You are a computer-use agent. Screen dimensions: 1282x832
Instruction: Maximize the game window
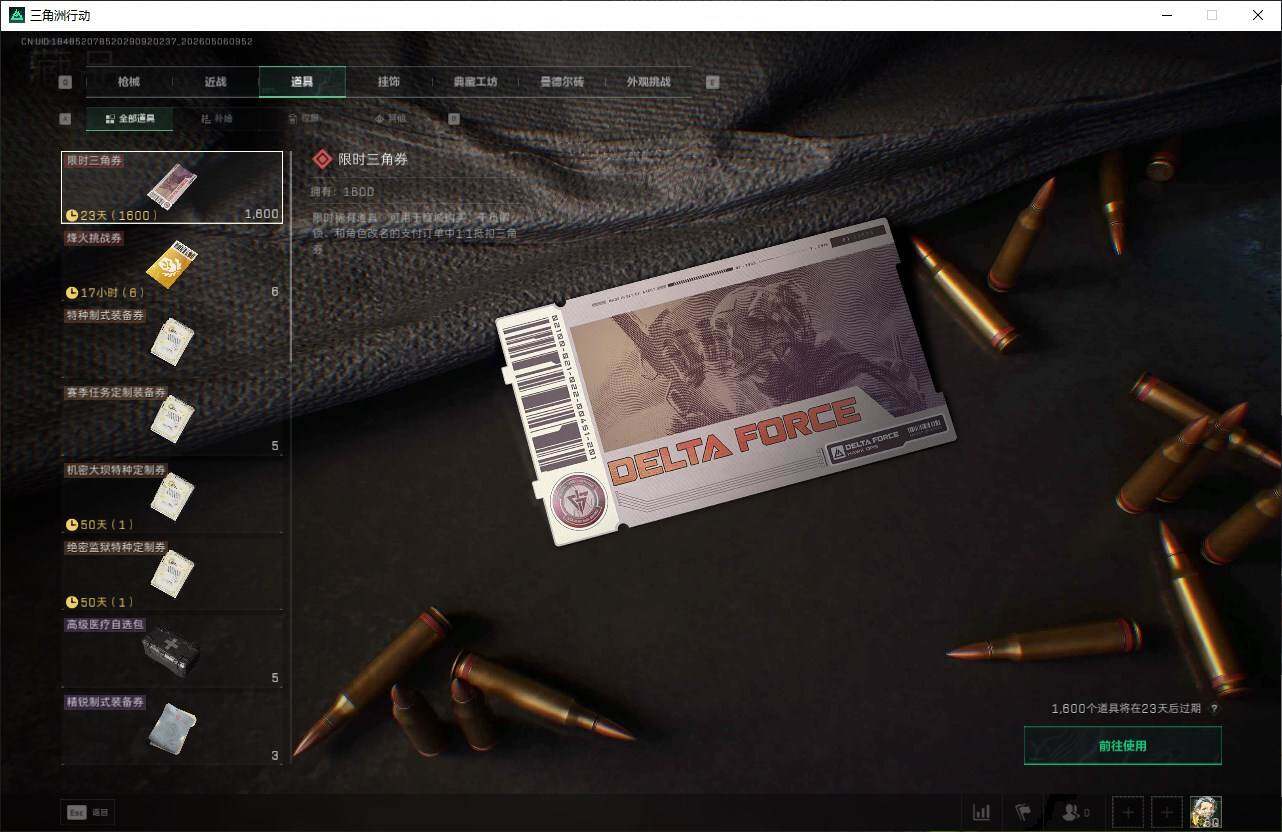[x=1212, y=15]
